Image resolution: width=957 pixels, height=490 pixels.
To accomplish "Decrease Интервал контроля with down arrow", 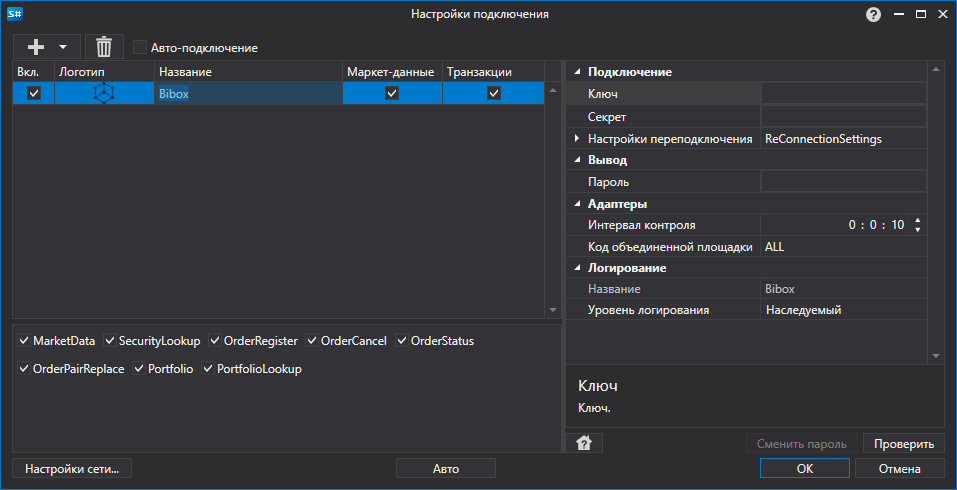I will (917, 229).
